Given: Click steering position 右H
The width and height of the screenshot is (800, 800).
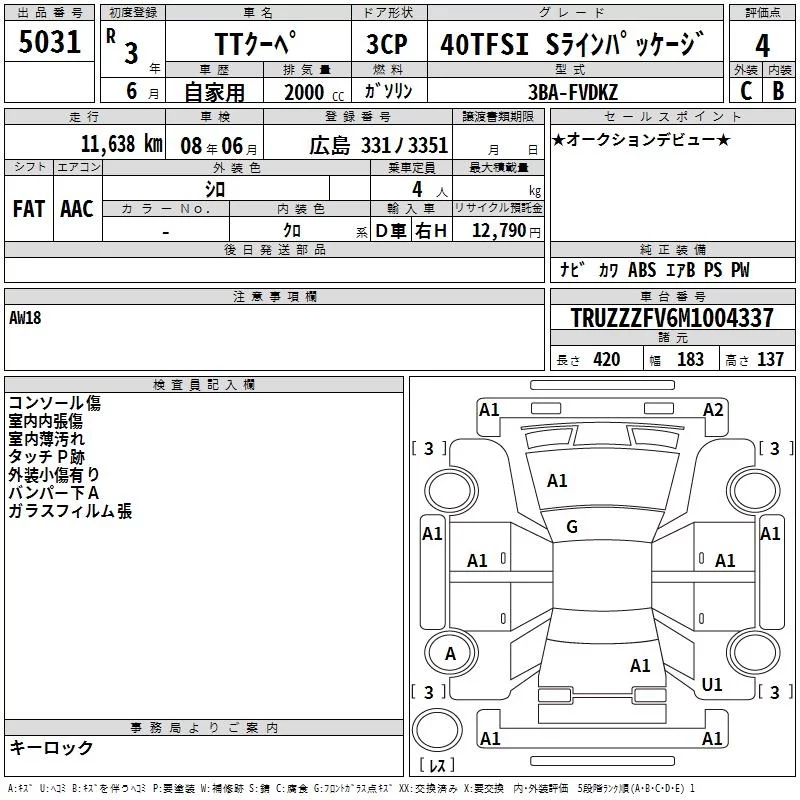Looking at the screenshot, I should [x=431, y=231].
